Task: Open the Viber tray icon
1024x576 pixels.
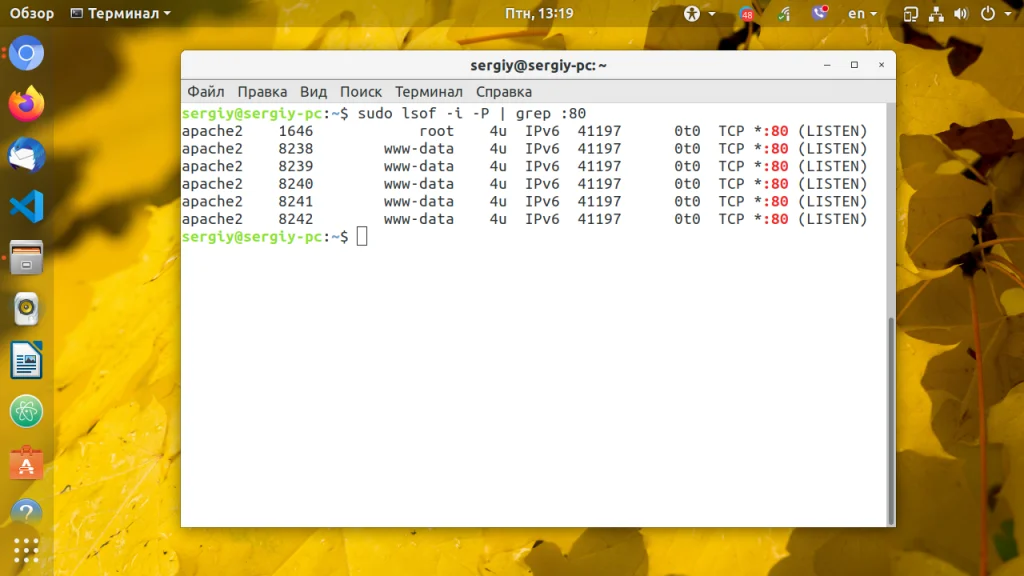Action: [820, 12]
